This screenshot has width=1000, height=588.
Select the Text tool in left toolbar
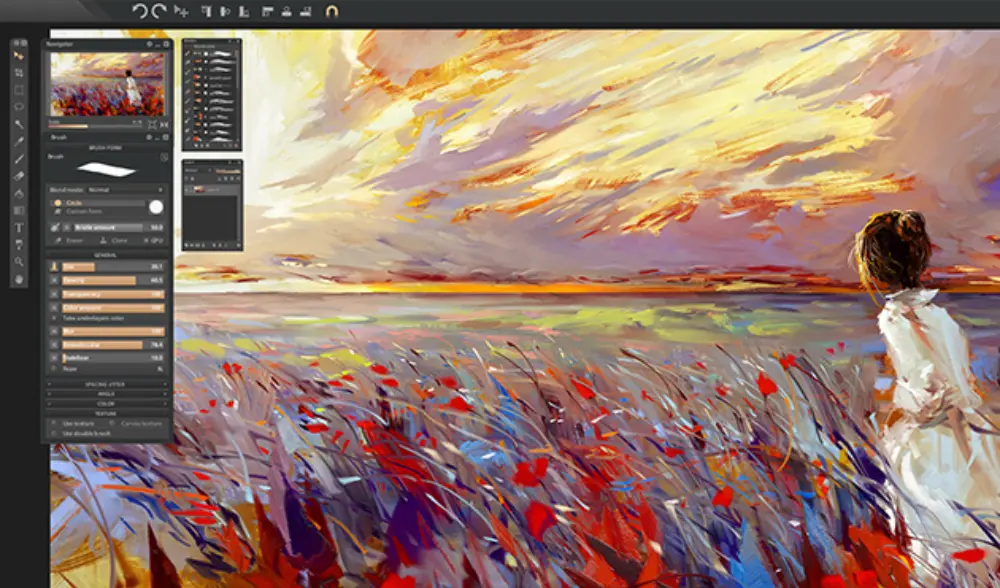[x=19, y=227]
